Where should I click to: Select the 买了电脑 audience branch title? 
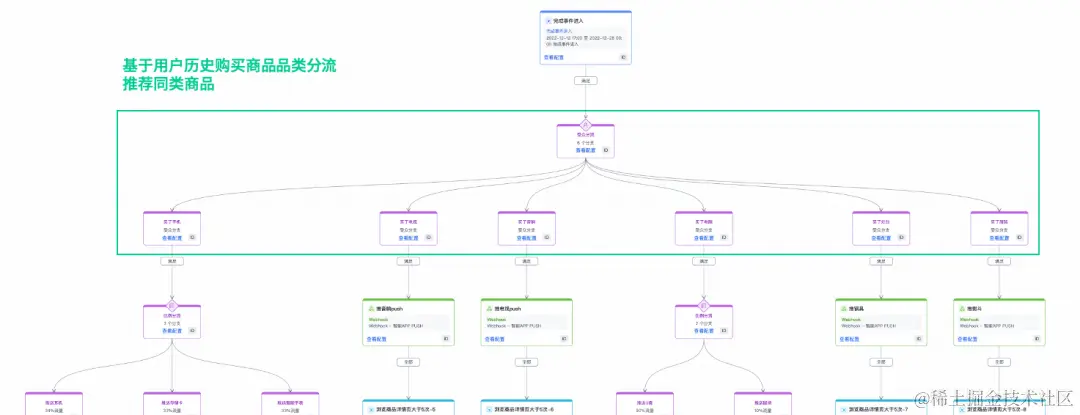(x=703, y=222)
